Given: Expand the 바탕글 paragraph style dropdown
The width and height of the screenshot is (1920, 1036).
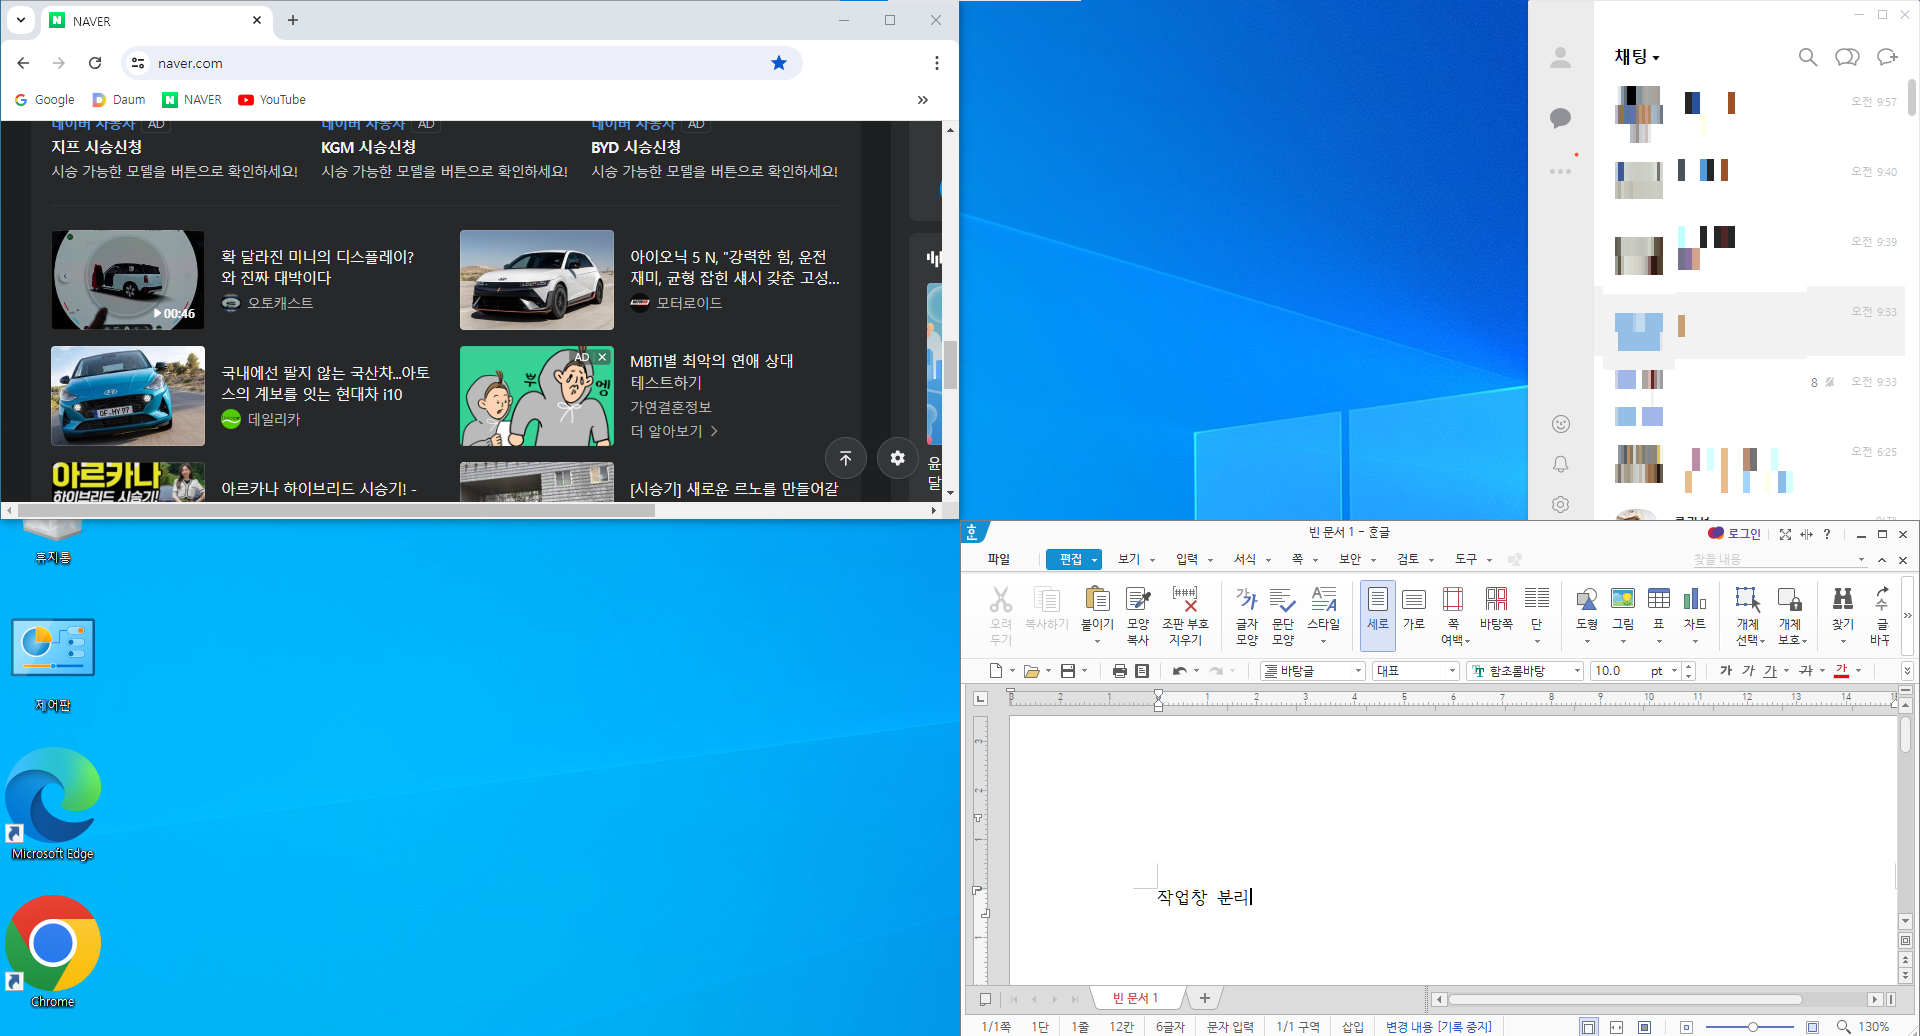Looking at the screenshot, I should coord(1358,671).
